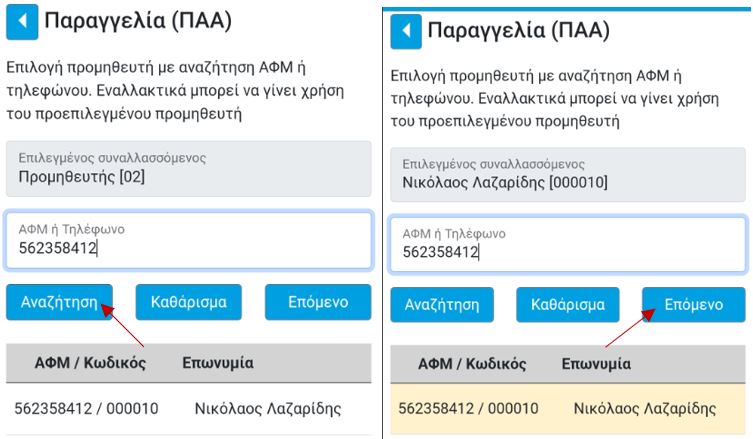Select the yellow highlighted 562358412 / 000010 row
Viewport: 753px width, 439px height.
point(567,408)
